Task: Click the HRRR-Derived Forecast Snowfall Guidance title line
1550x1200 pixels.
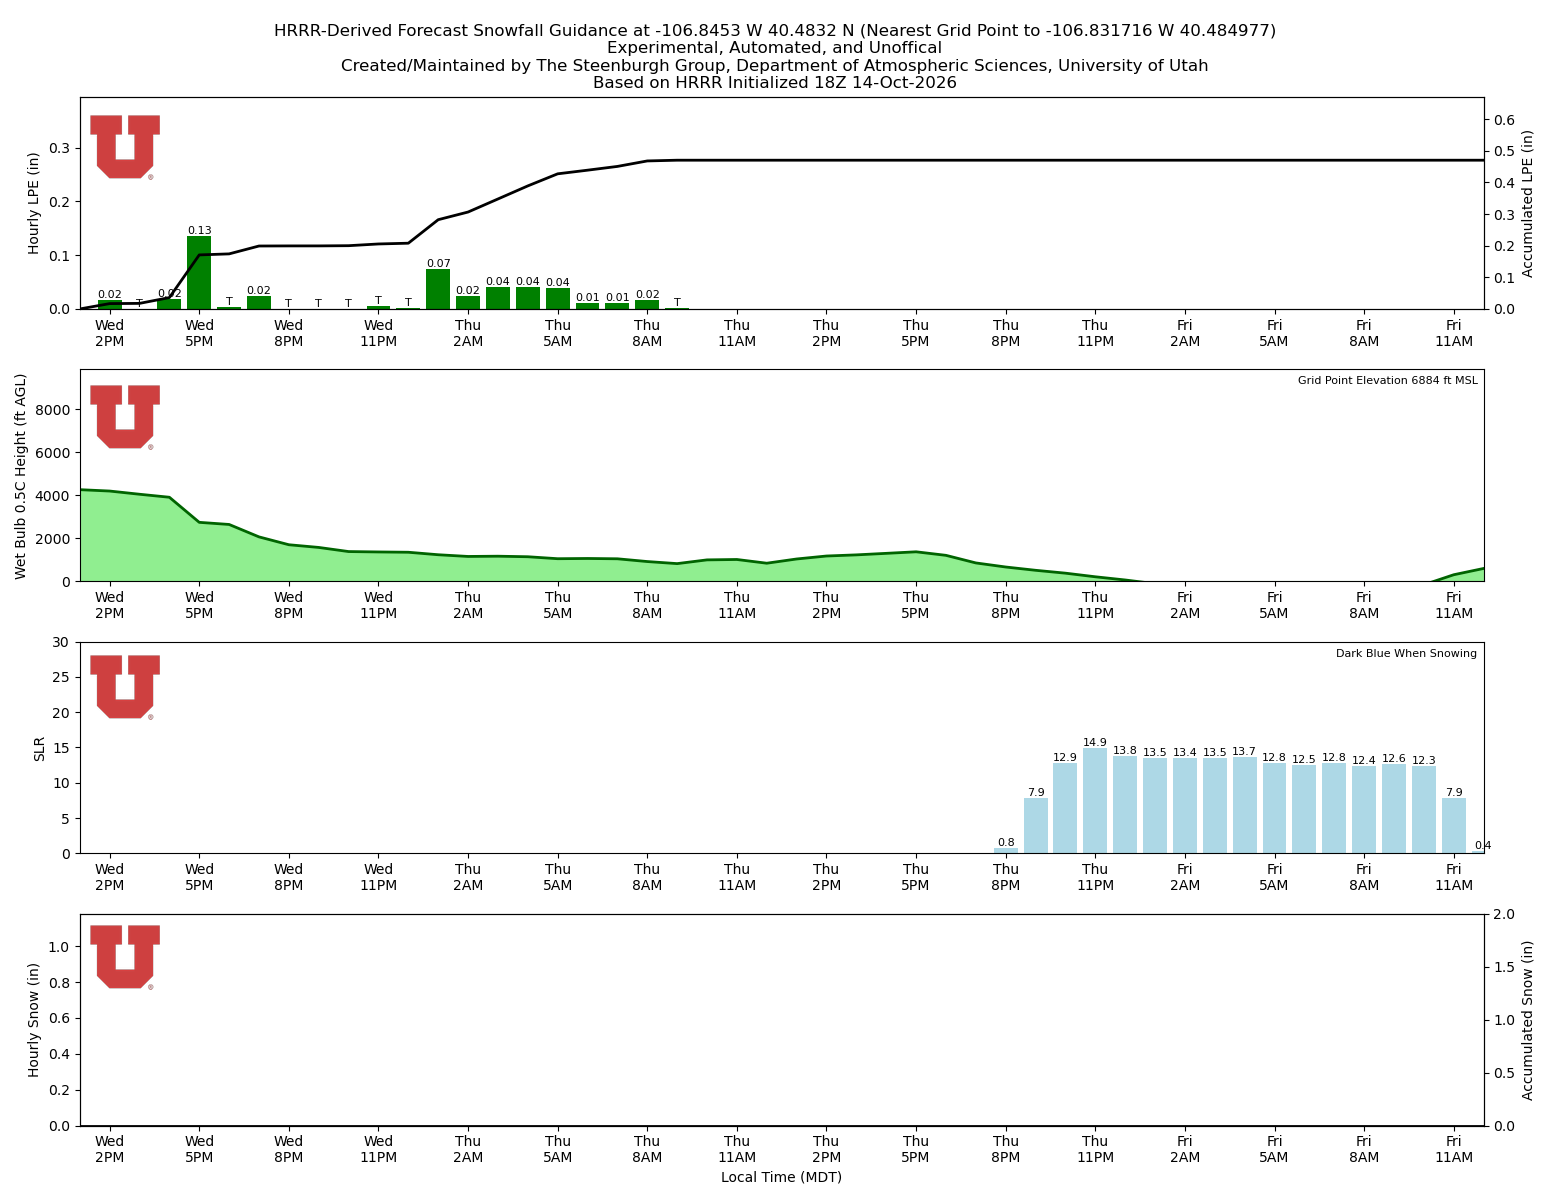Action: click(775, 31)
